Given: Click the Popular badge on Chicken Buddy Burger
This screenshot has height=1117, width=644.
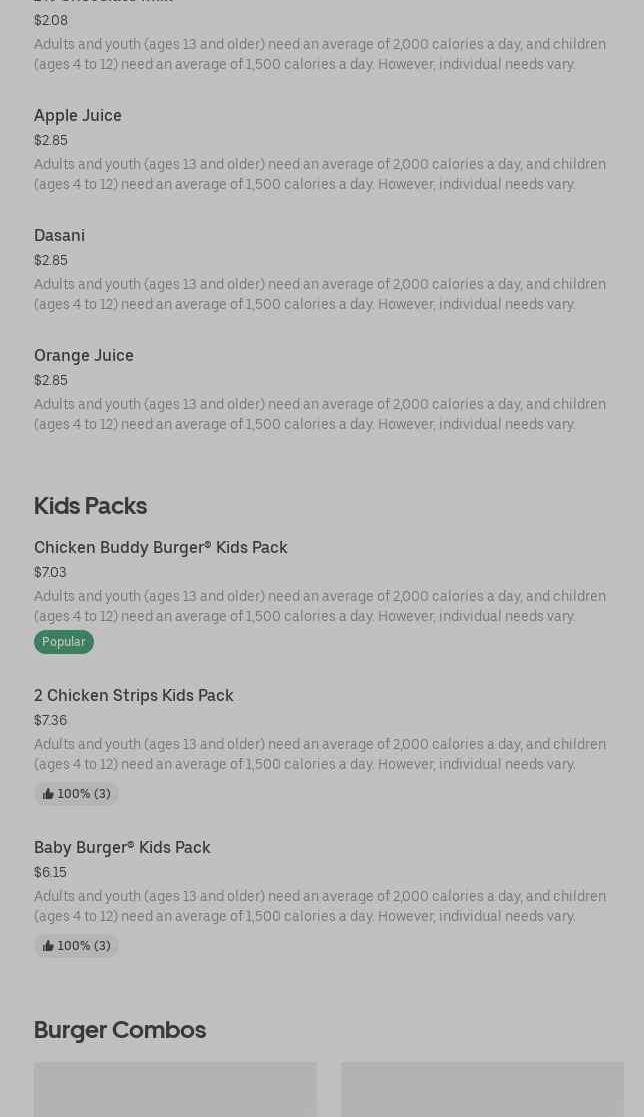Looking at the screenshot, I should [x=64, y=642].
